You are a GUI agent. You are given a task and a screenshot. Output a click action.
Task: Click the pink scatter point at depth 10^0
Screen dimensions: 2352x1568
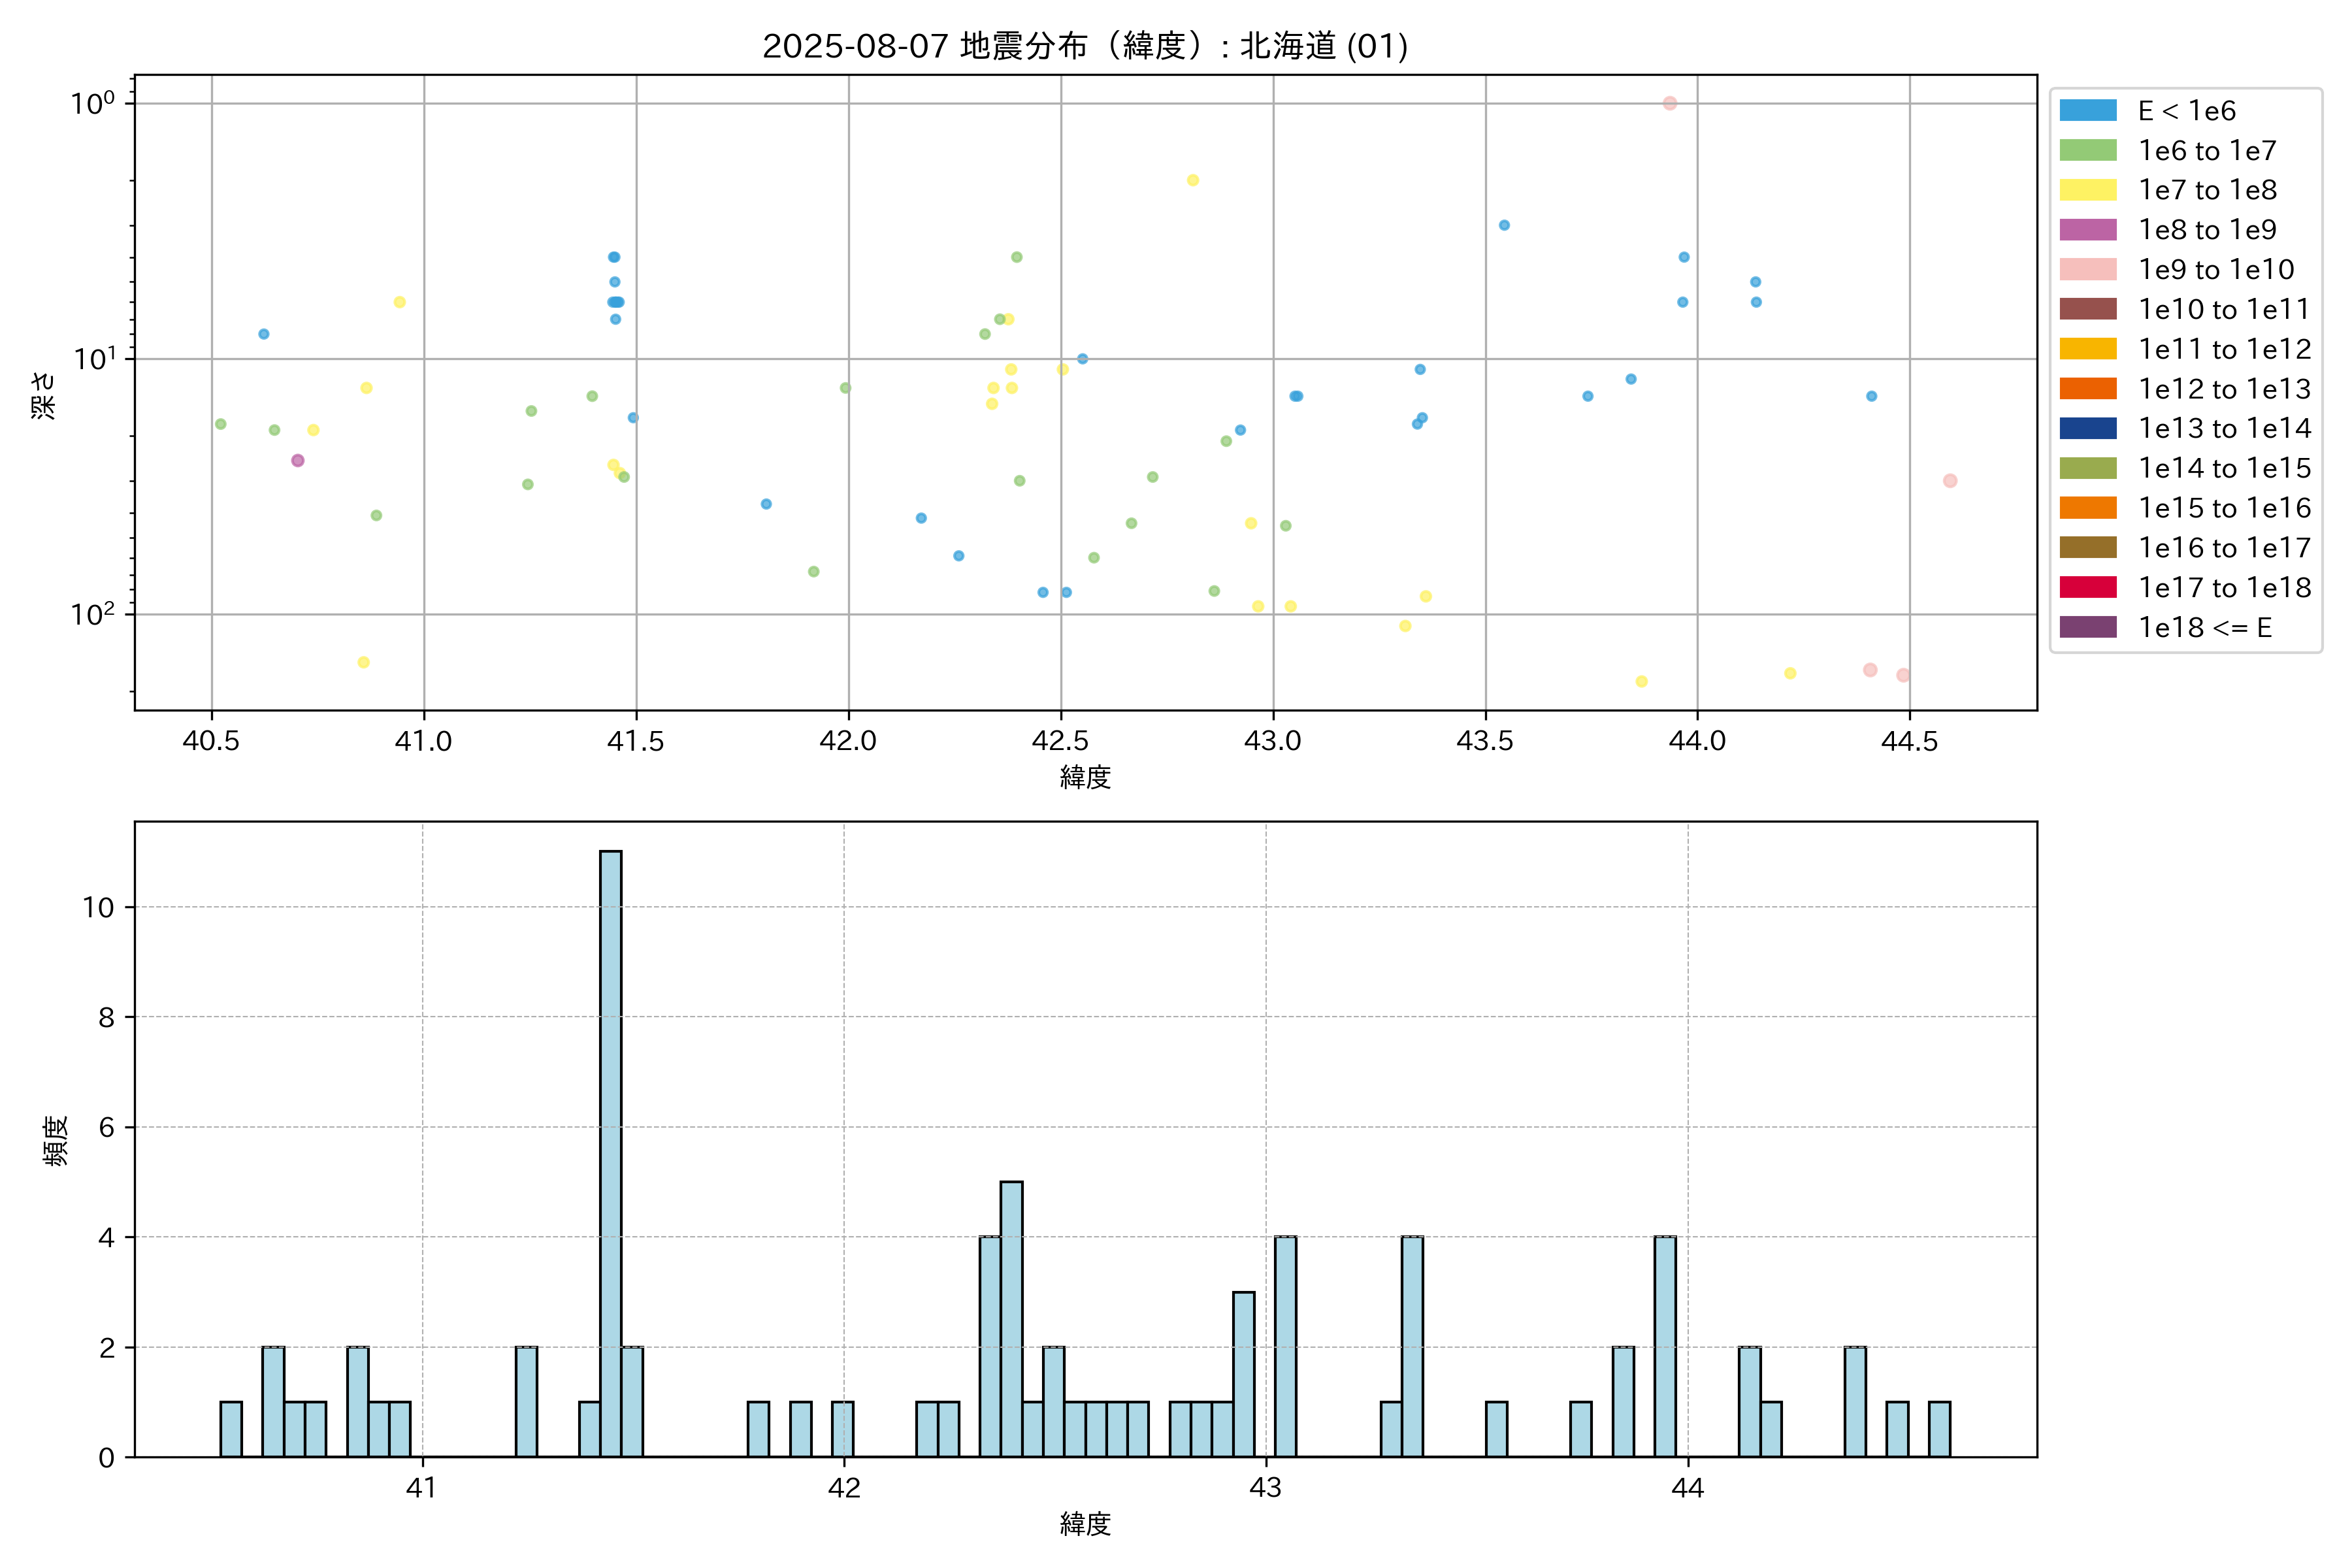click(x=1669, y=103)
